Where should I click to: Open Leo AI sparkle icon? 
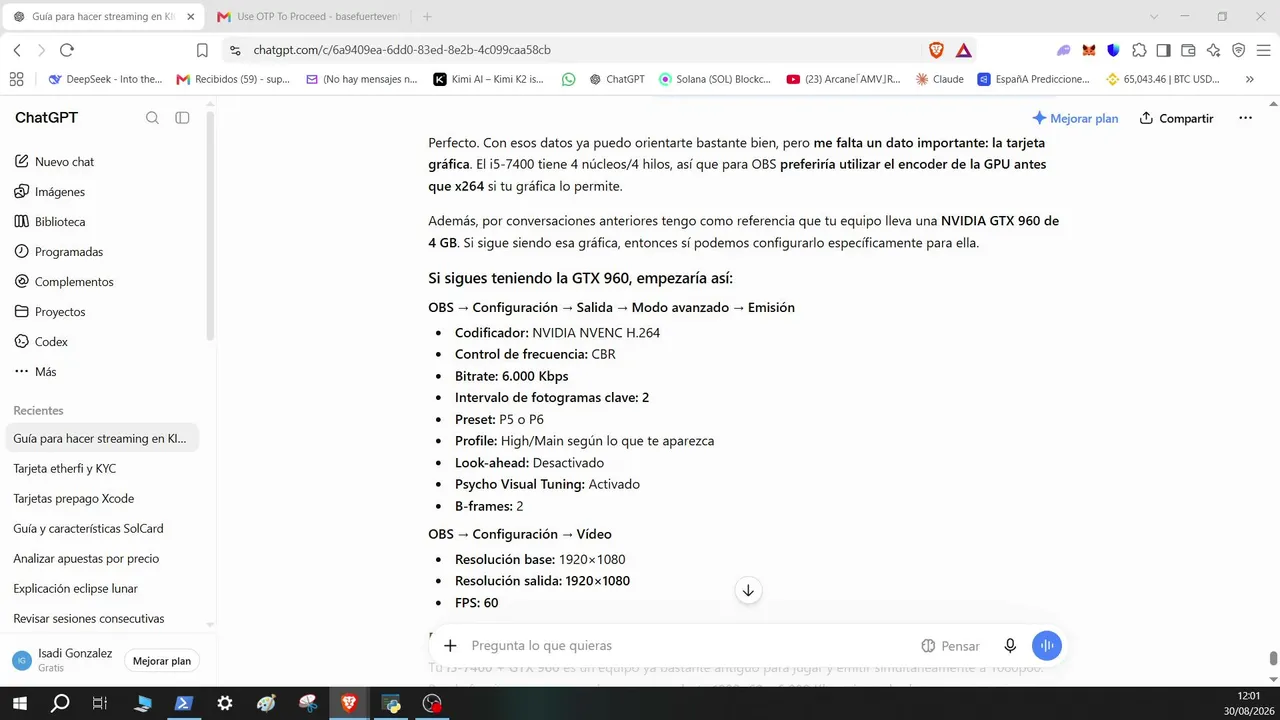point(1213,50)
